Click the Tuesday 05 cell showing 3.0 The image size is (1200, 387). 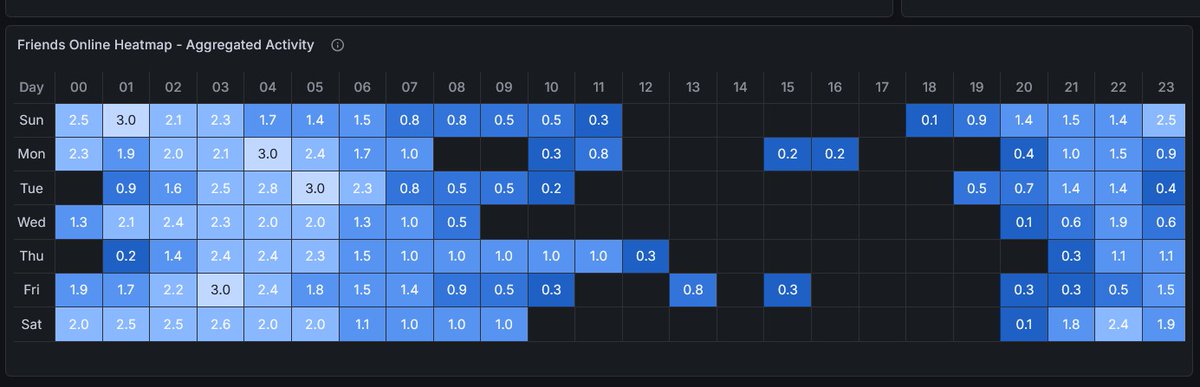click(x=315, y=188)
